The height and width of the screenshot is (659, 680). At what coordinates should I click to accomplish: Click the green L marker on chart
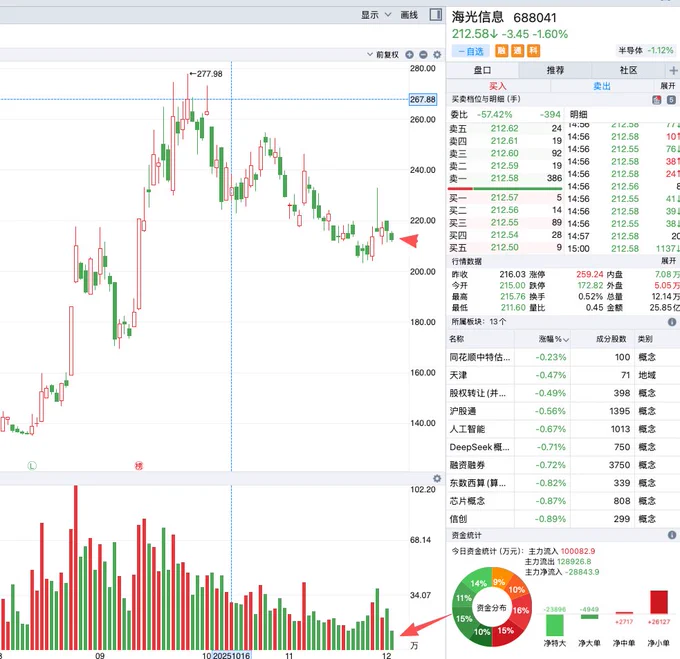[x=32, y=466]
